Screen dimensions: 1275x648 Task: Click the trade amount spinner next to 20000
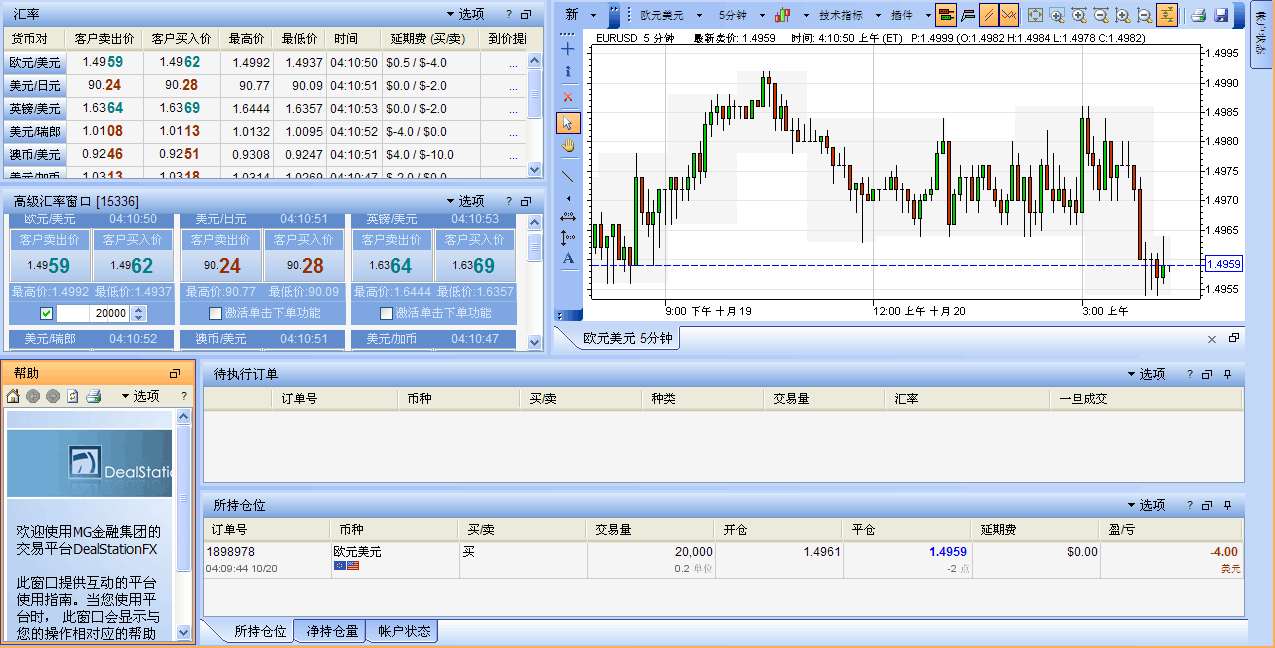click(139, 313)
